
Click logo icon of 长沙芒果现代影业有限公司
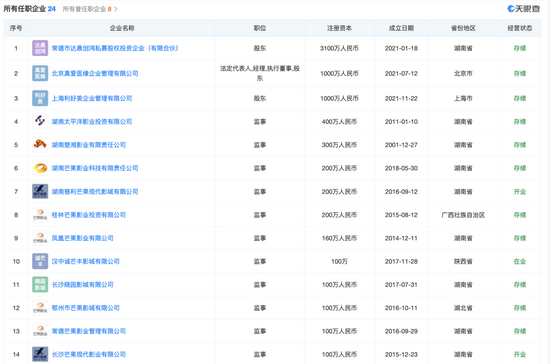point(40,354)
